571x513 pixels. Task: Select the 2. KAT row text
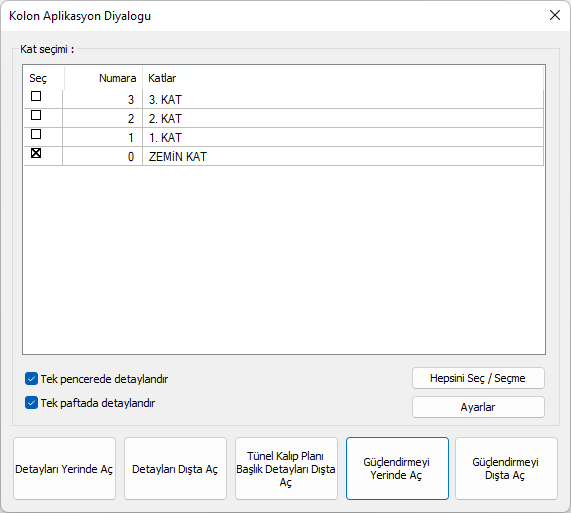[x=165, y=118]
